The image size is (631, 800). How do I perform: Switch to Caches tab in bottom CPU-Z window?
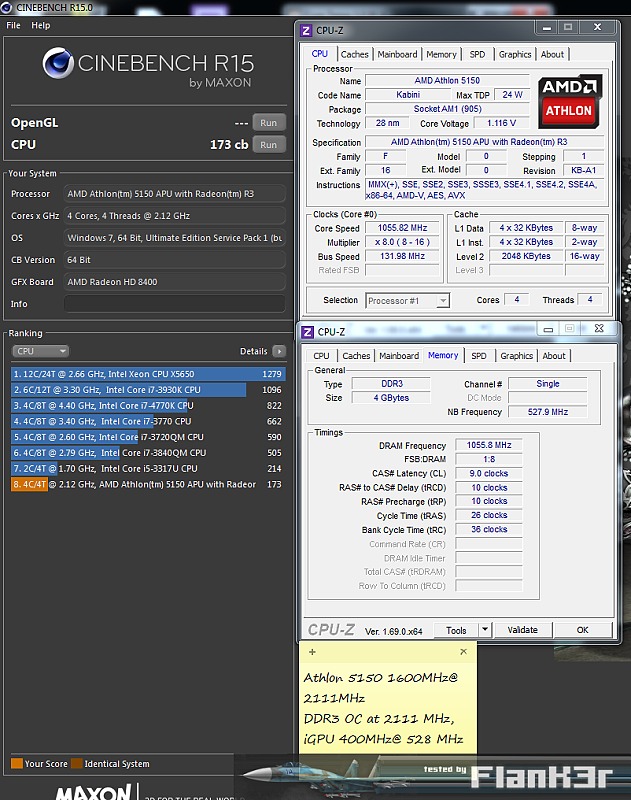pyautogui.click(x=356, y=356)
